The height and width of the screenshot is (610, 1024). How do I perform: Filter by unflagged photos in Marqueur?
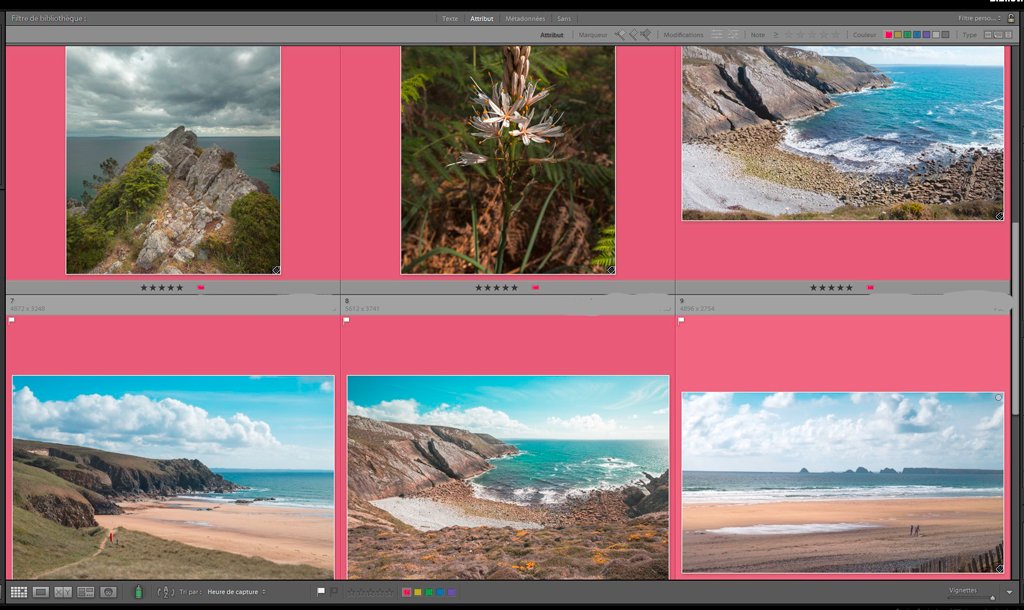click(x=633, y=35)
